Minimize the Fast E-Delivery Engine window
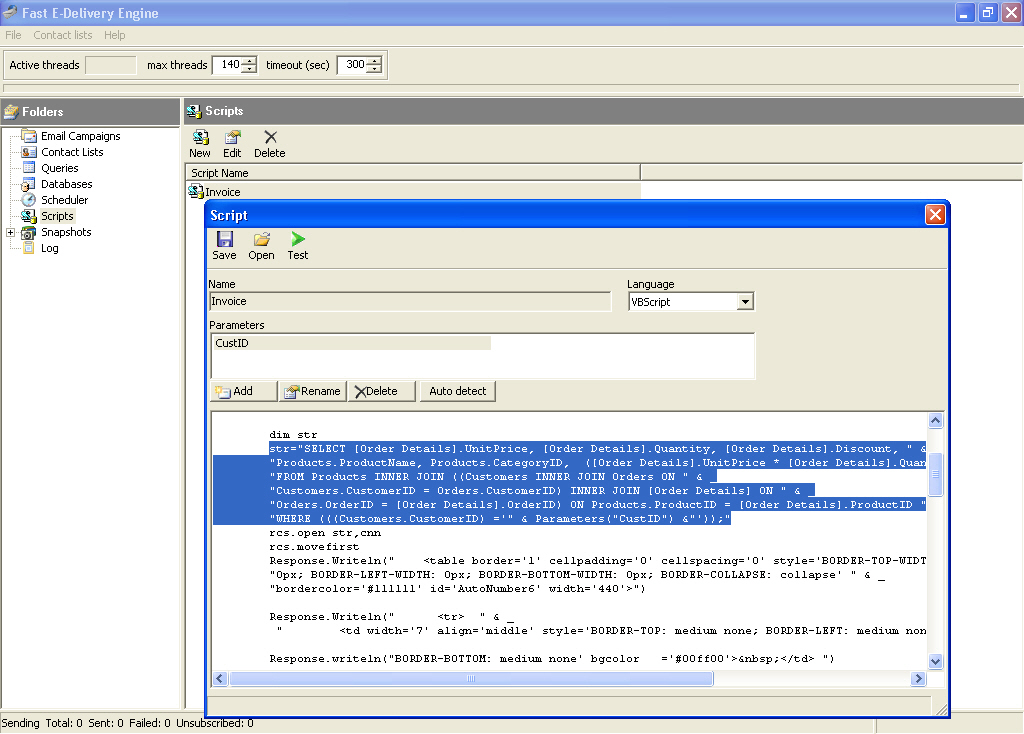The width and height of the screenshot is (1024, 734). pyautogui.click(x=964, y=12)
